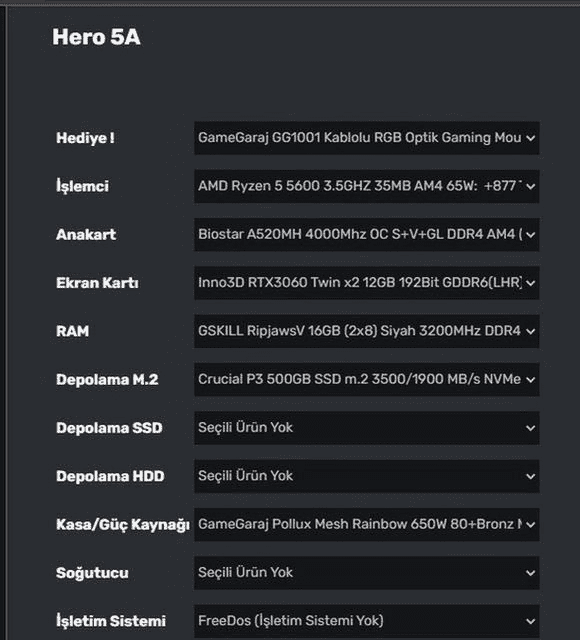Click the Soğutucu label
Viewport: 580px width, 640px height.
pyautogui.click(x=92, y=573)
